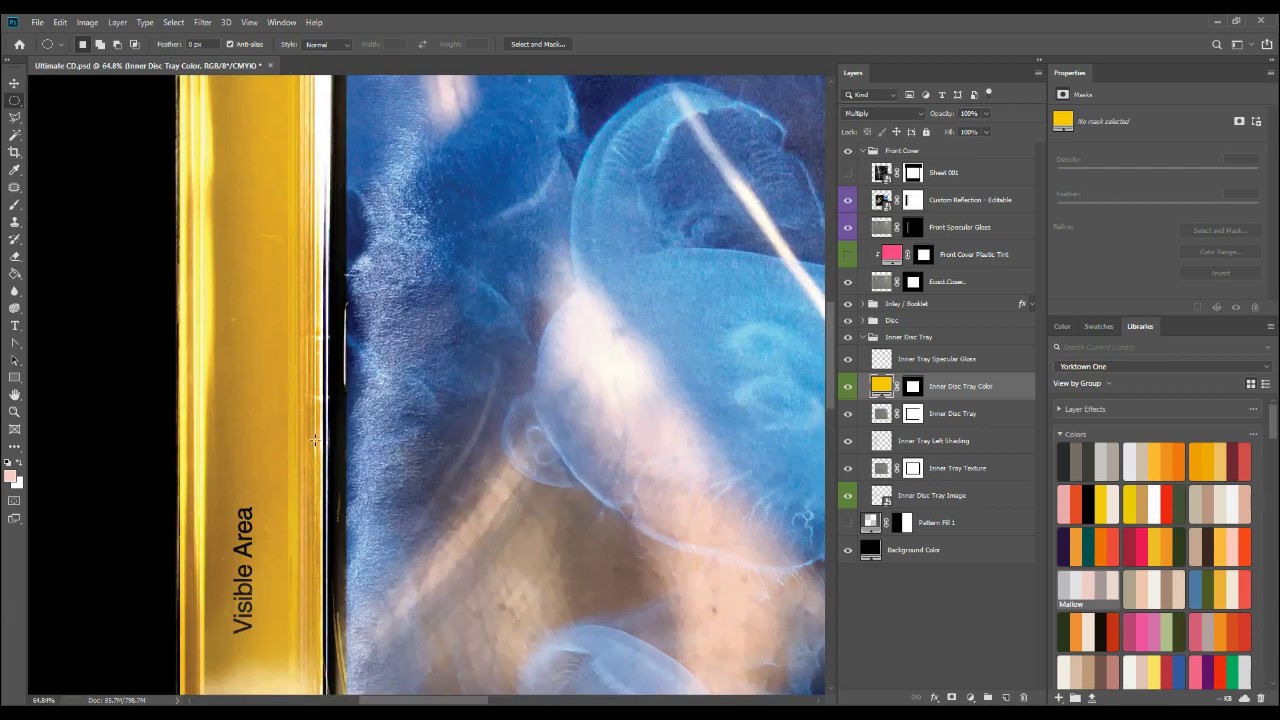The image size is (1280, 720).
Task: Select the Eyedropper tool
Action: click(14, 170)
